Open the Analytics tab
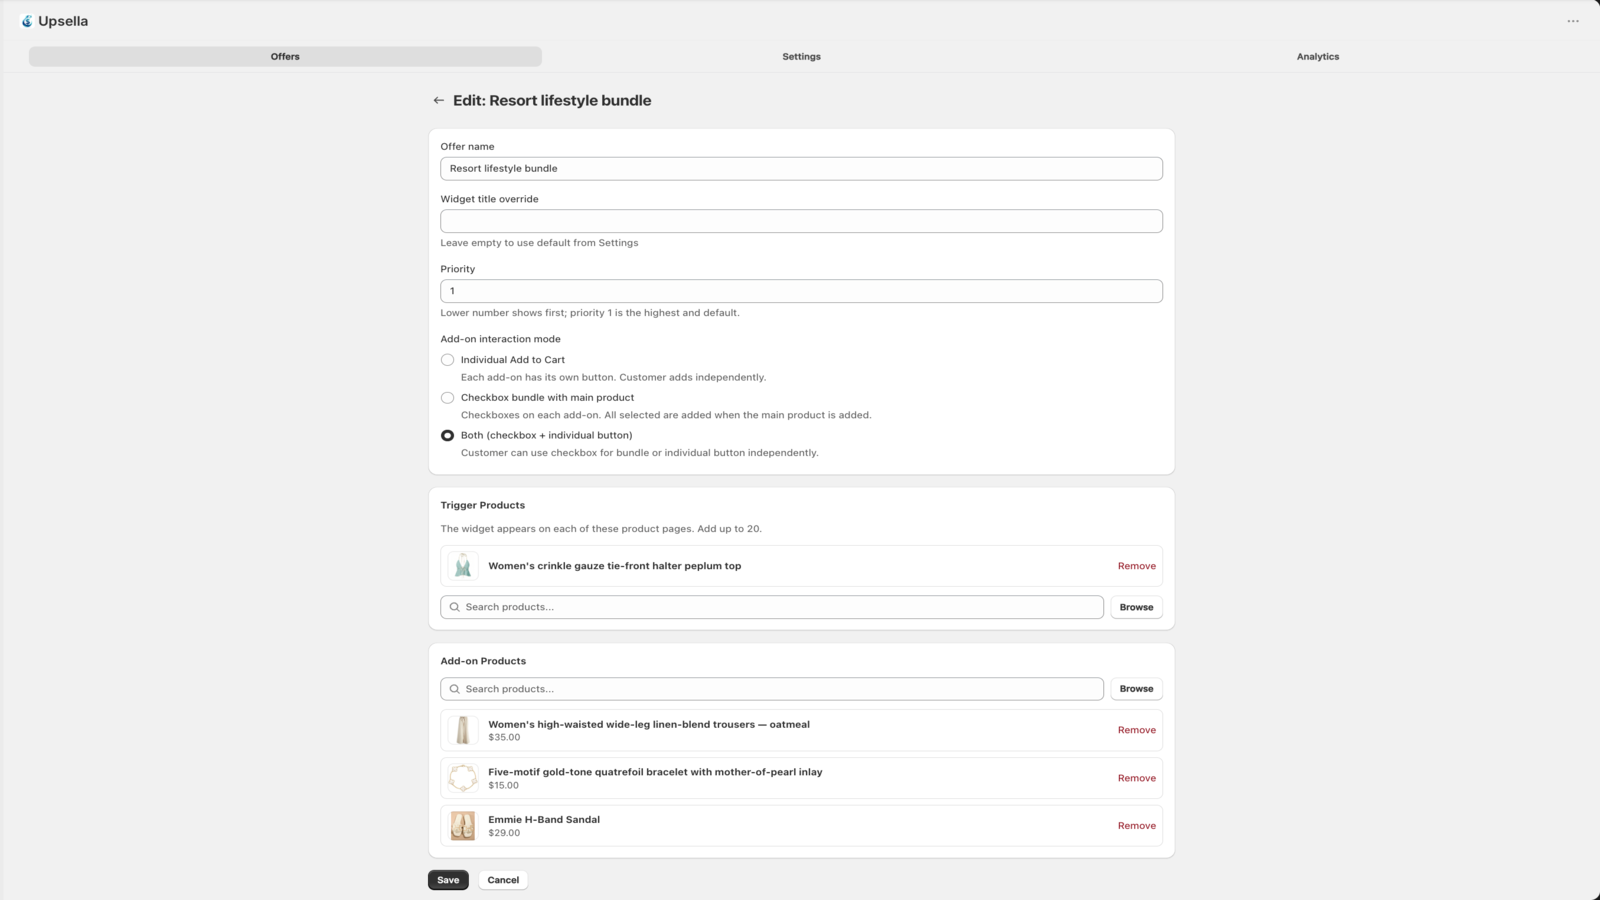1600x900 pixels. (x=1318, y=57)
